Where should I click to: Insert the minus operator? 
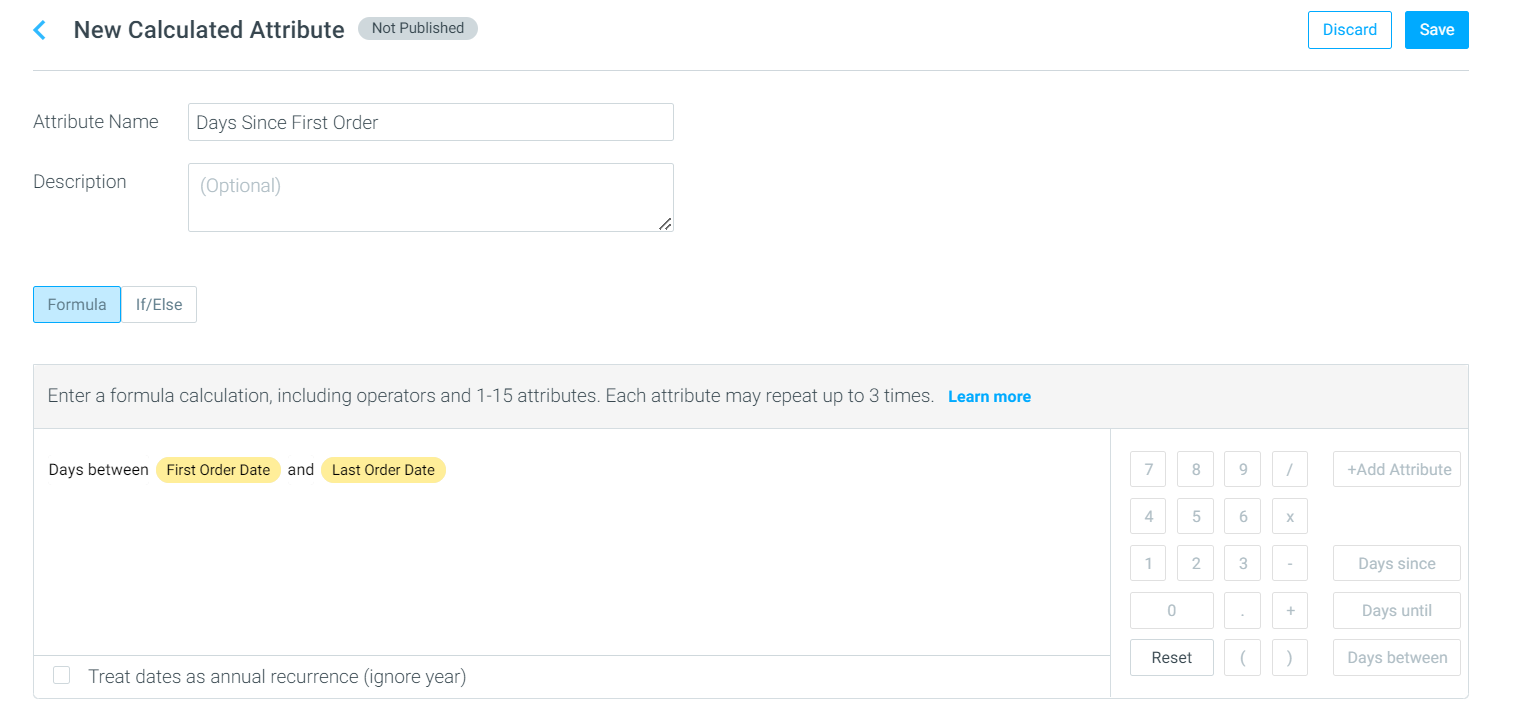tap(1290, 563)
